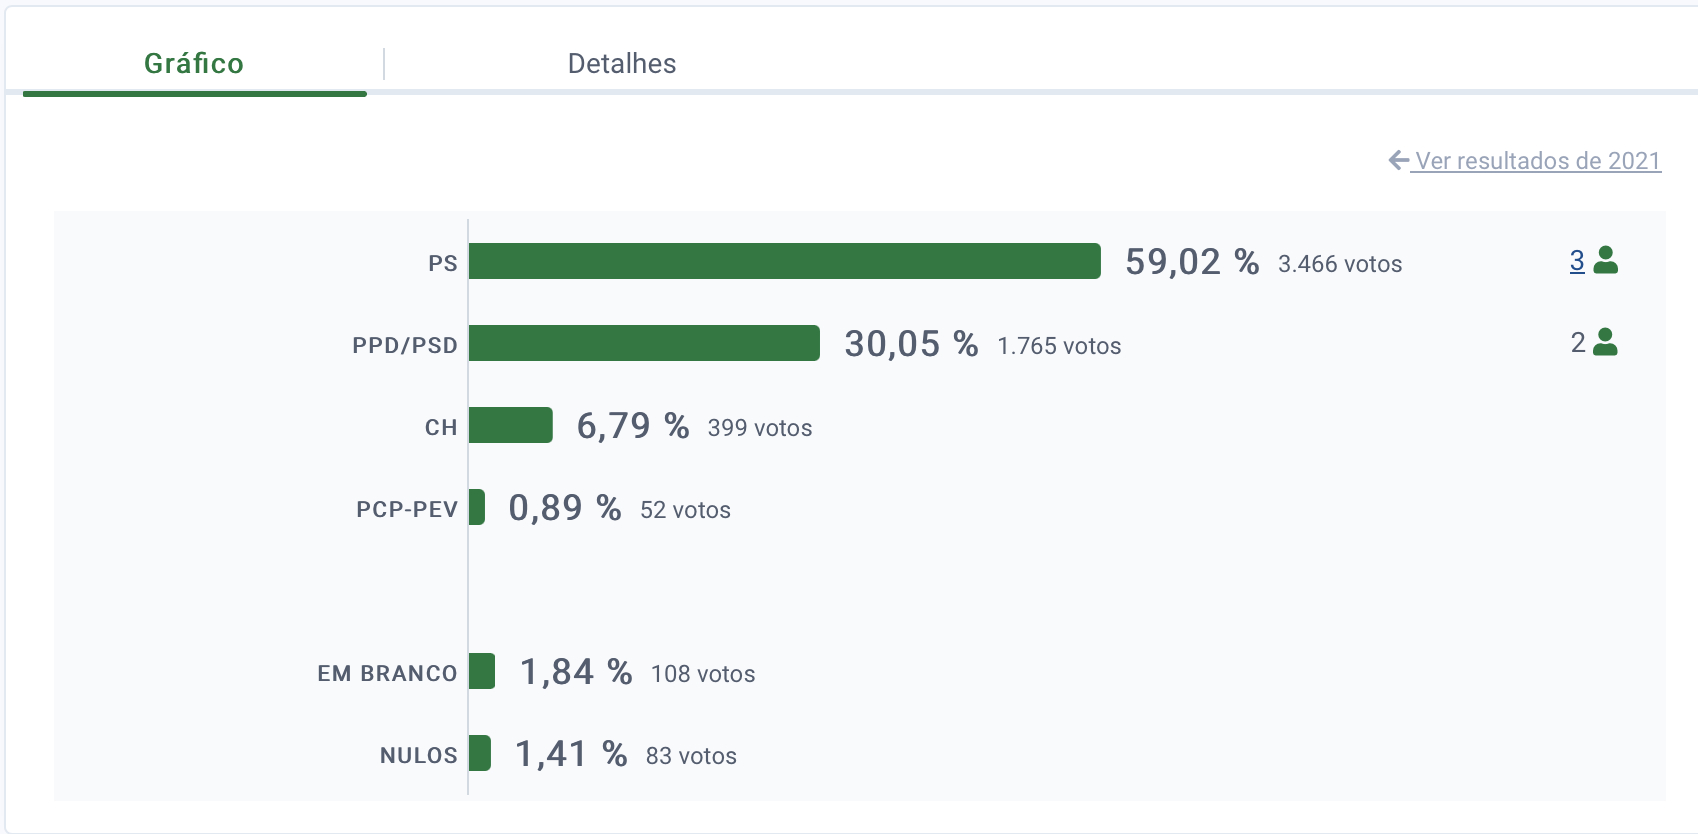1698x834 pixels.
Task: Click the PCP-PEV small green bar
Action: point(477,507)
